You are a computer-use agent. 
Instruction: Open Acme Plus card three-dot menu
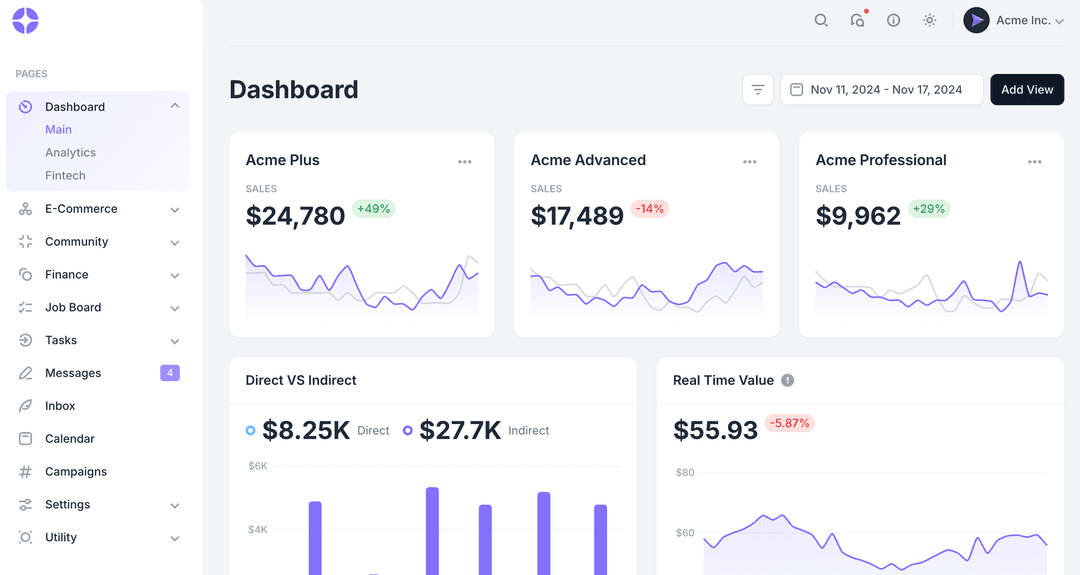465,162
